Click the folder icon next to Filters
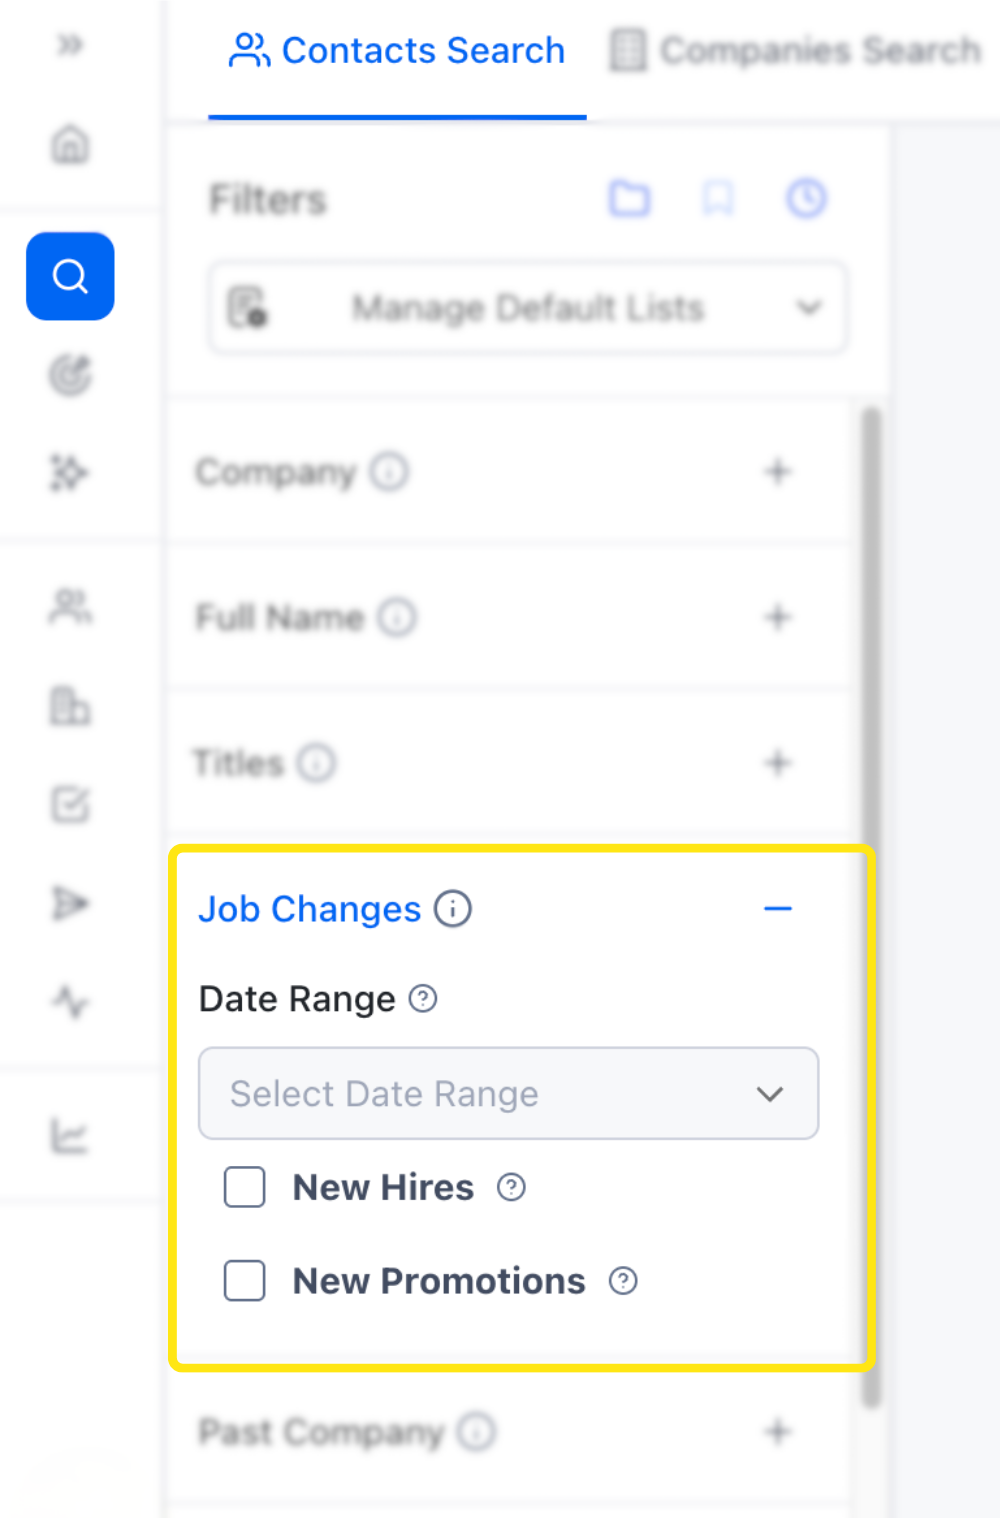 pos(630,199)
